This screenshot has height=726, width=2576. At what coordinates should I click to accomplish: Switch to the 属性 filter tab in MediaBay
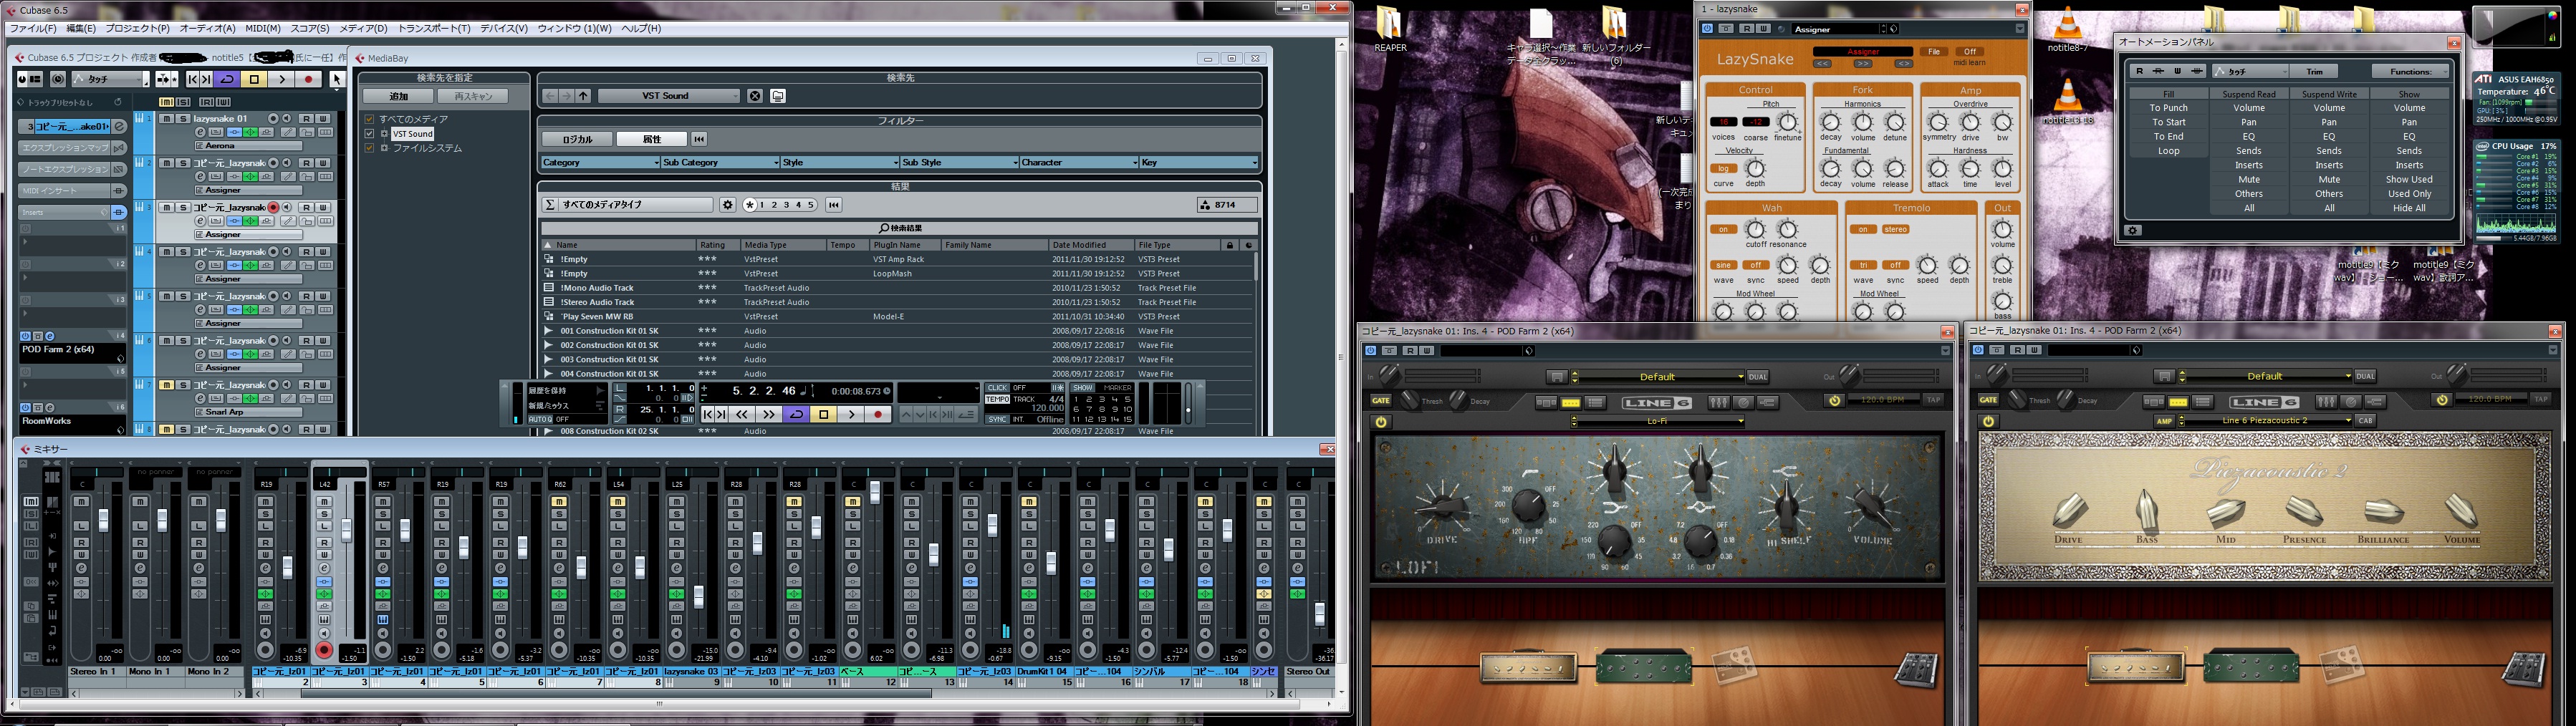click(x=651, y=139)
